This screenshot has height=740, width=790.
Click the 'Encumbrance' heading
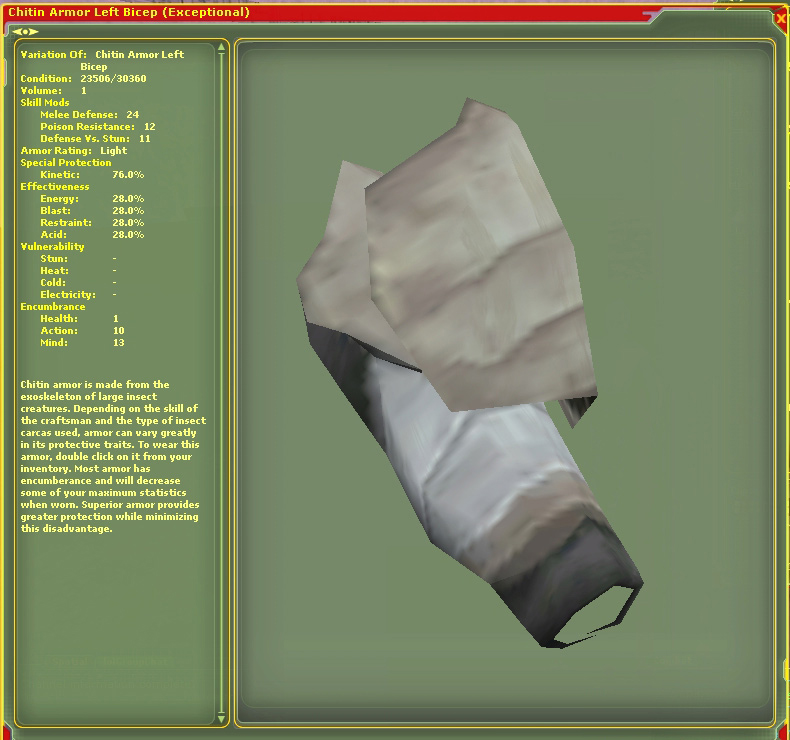pos(53,307)
